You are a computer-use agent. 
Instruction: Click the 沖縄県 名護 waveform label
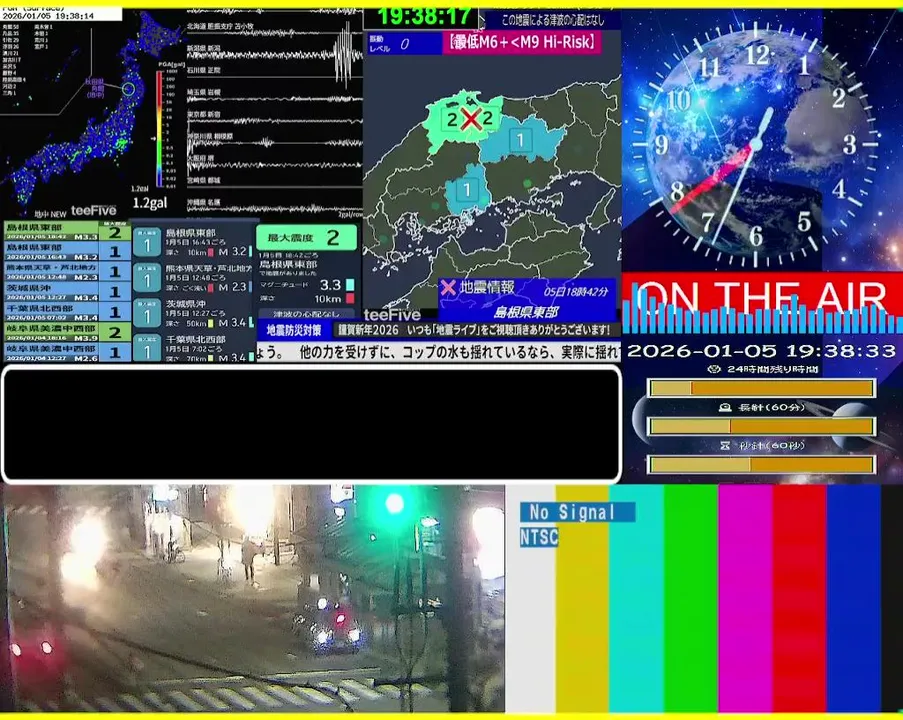[203, 203]
